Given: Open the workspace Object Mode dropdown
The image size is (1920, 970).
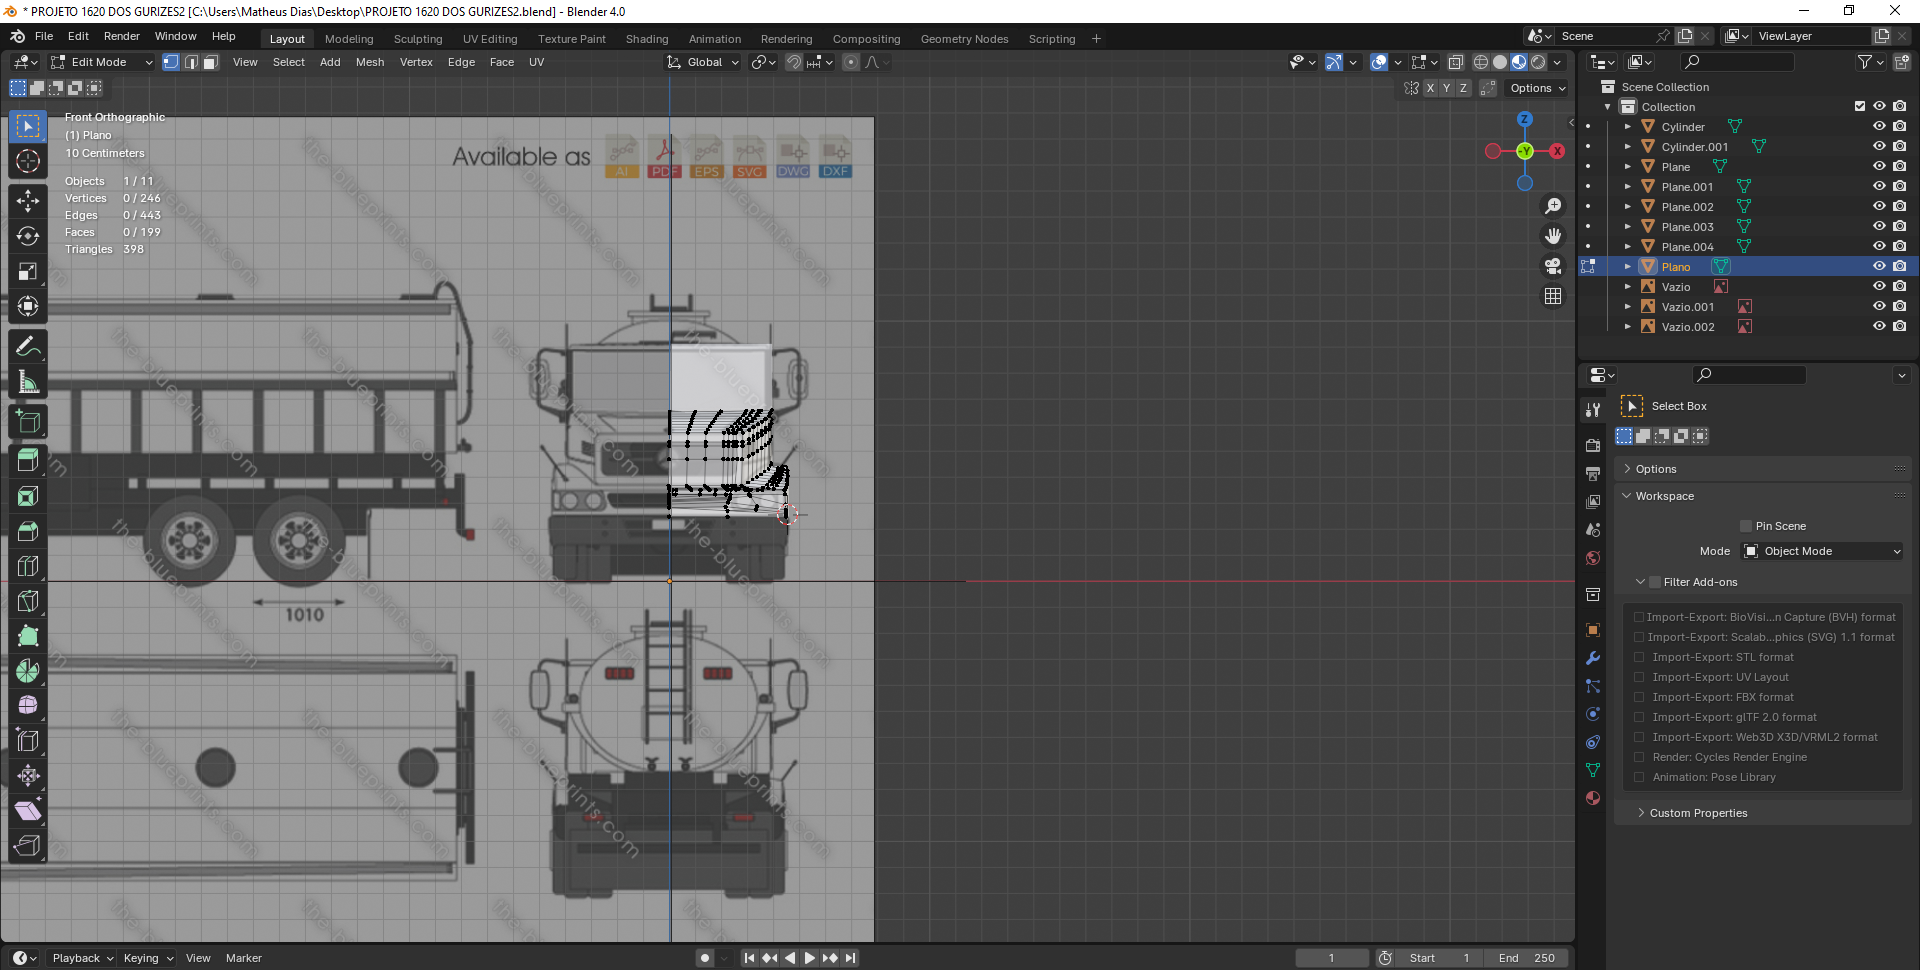Looking at the screenshot, I should coord(1822,551).
